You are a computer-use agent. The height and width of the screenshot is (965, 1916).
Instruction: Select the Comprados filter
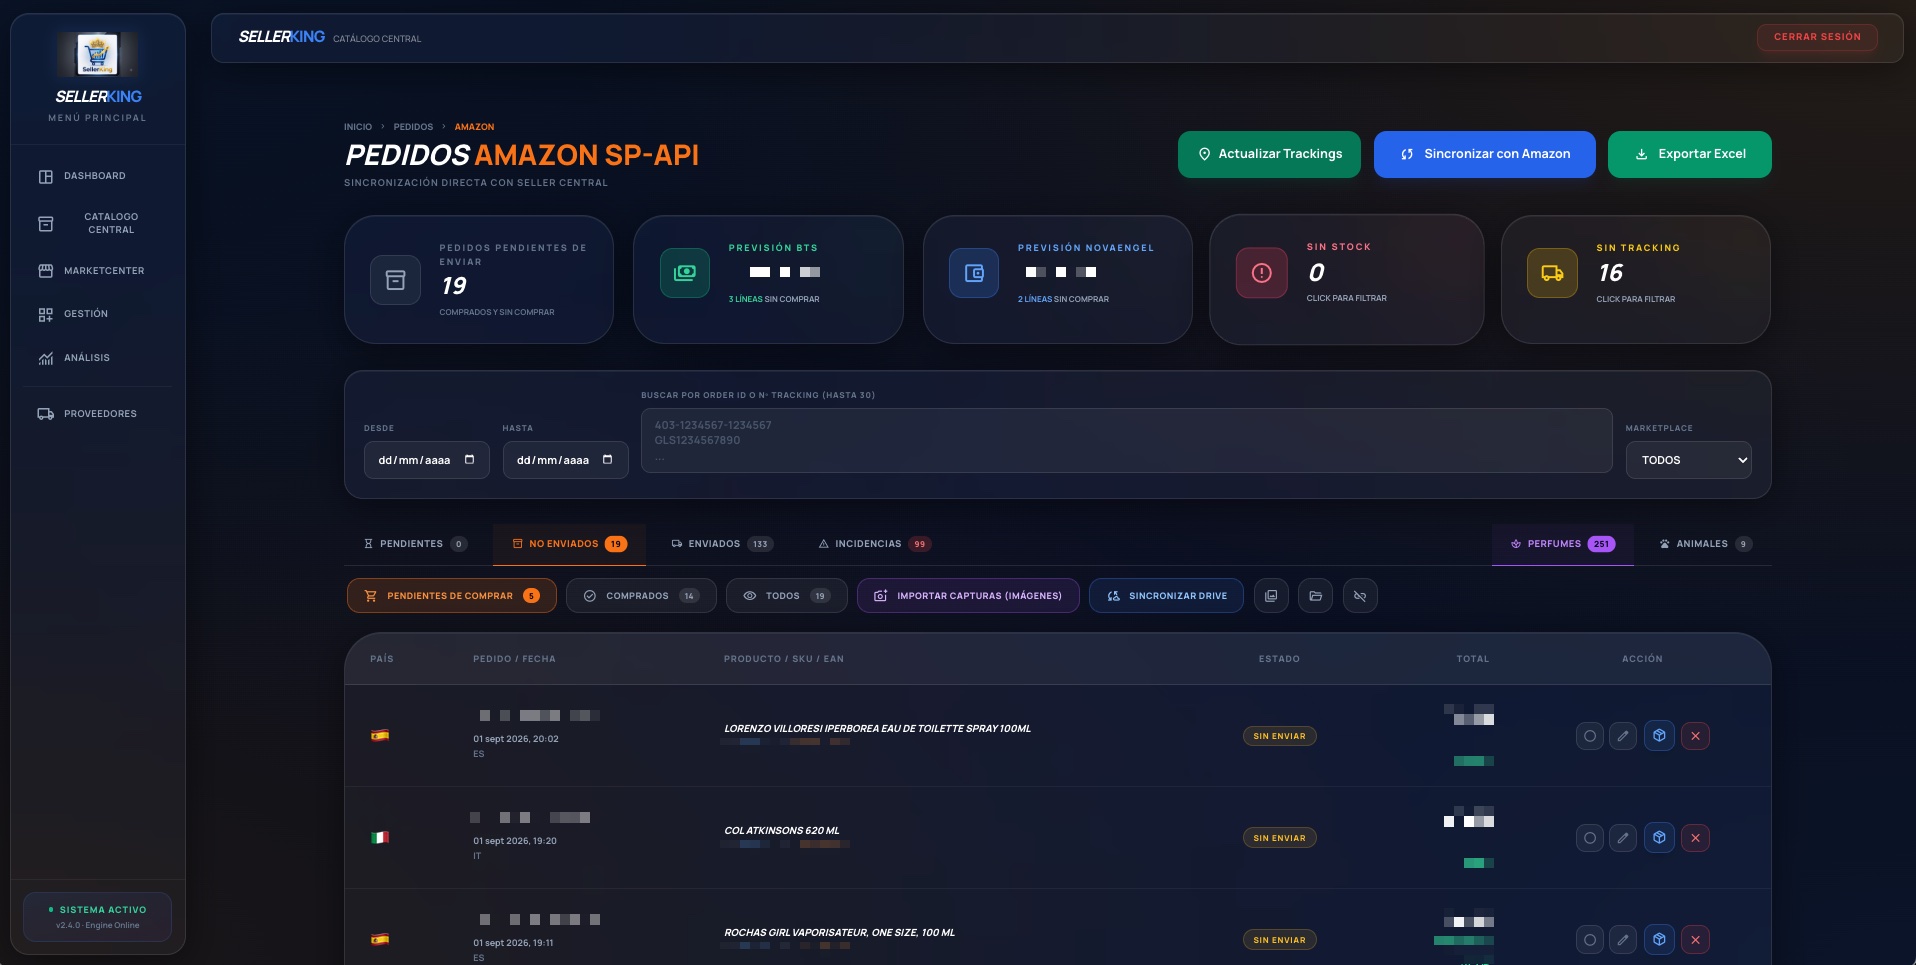coord(641,596)
